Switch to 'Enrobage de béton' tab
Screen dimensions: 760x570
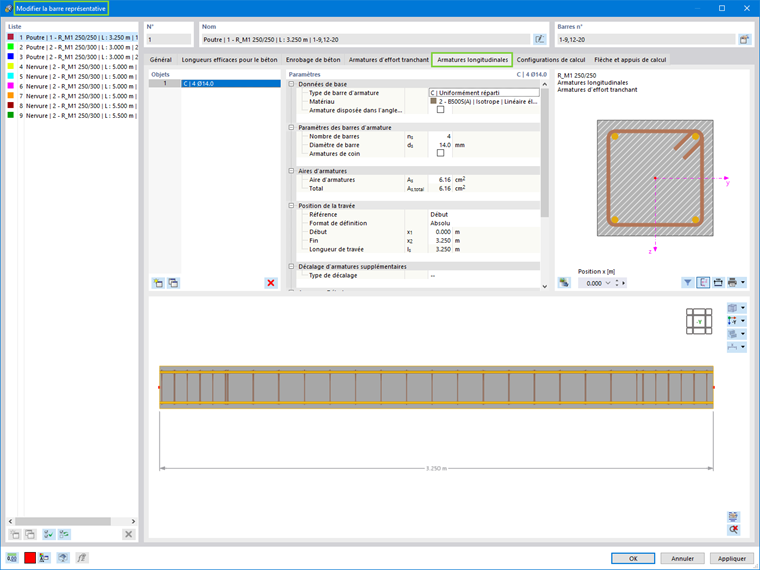click(313, 60)
